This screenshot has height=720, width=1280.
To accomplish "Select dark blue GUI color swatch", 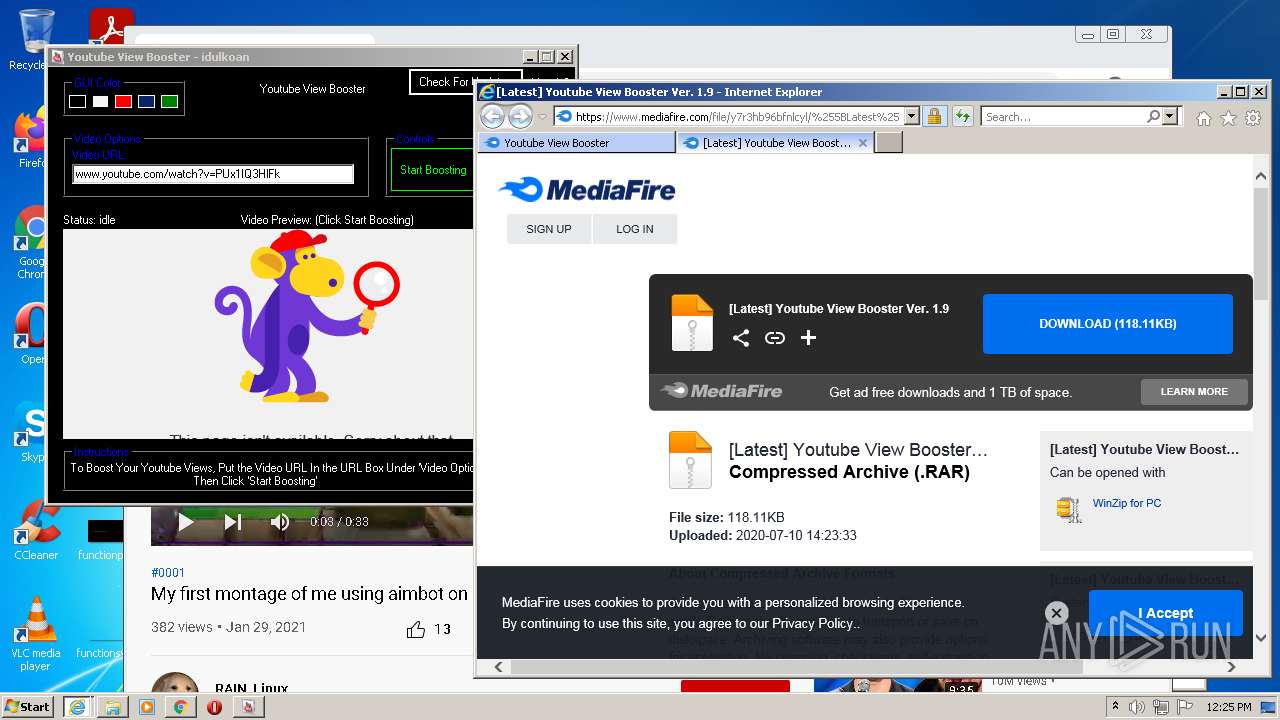I will tap(146, 101).
